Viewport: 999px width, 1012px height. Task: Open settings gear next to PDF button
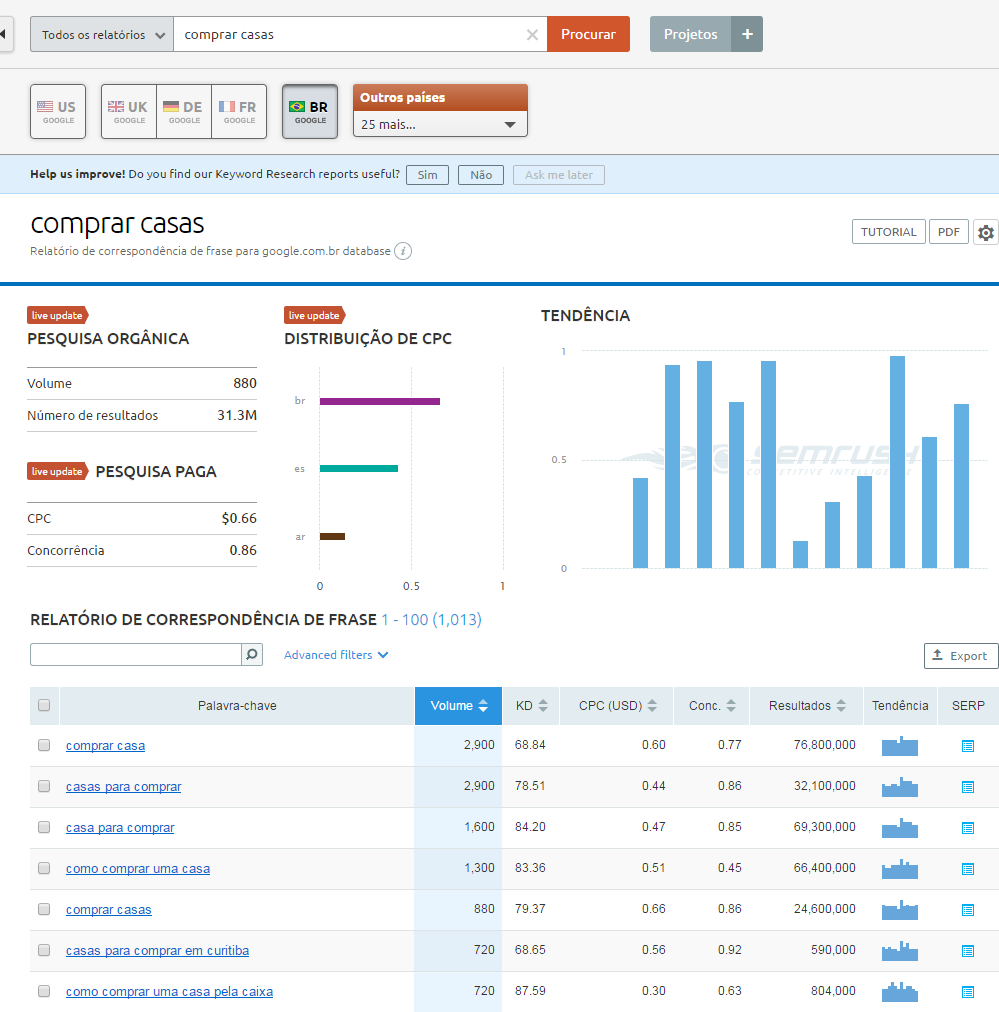[x=985, y=232]
